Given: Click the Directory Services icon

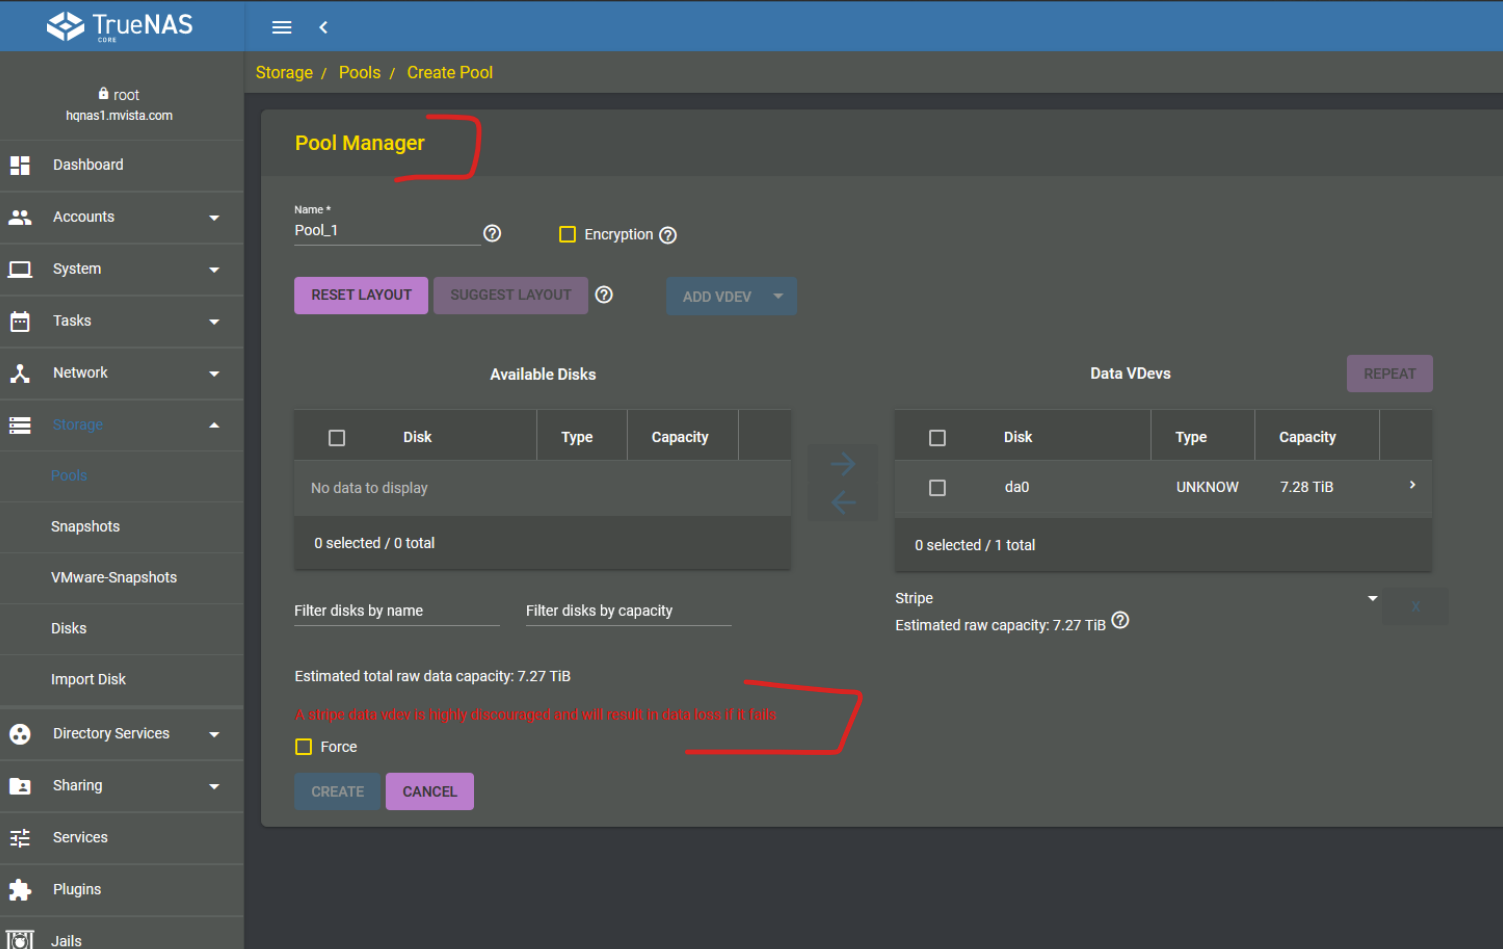Looking at the screenshot, I should coord(20,734).
